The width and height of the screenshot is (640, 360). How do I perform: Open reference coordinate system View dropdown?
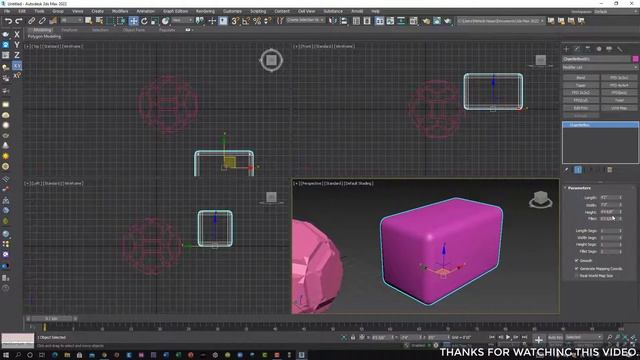coord(182,20)
